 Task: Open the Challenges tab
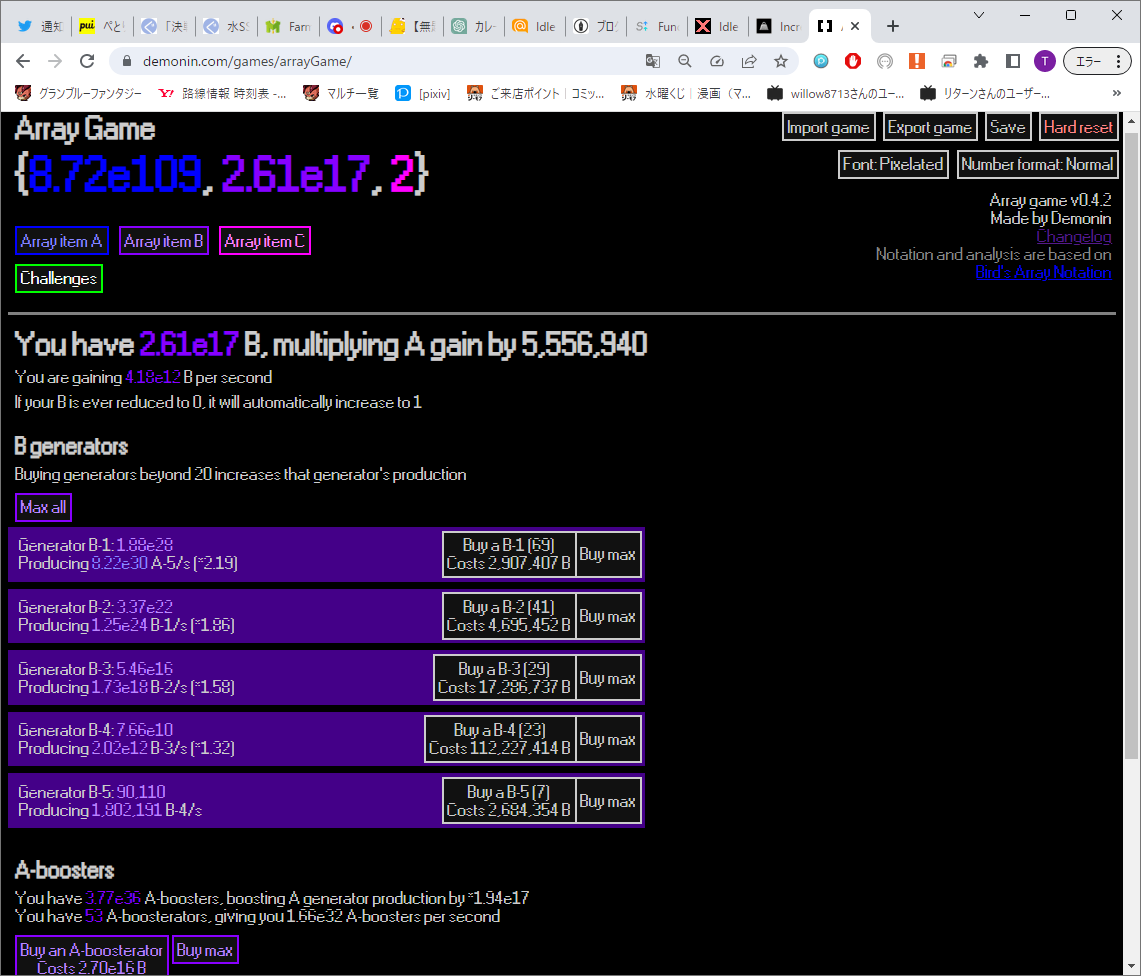coord(58,279)
